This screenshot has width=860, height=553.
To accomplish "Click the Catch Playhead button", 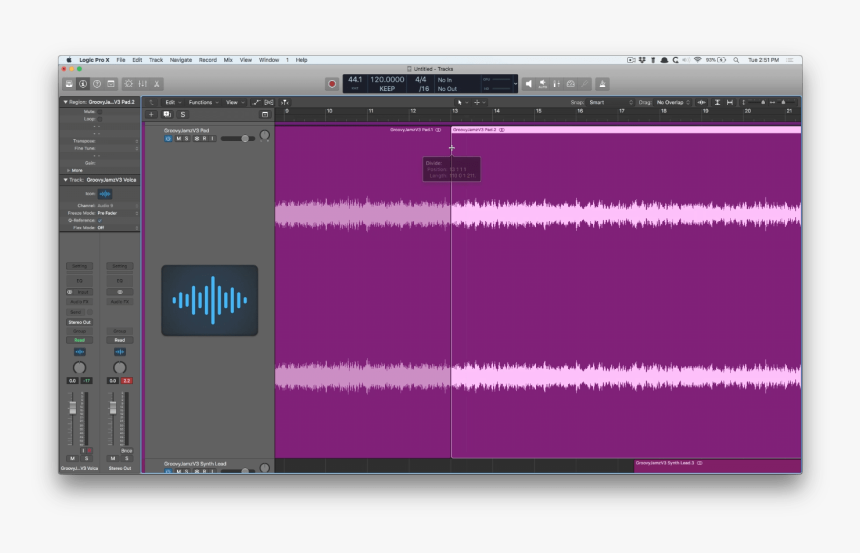I will (x=285, y=102).
